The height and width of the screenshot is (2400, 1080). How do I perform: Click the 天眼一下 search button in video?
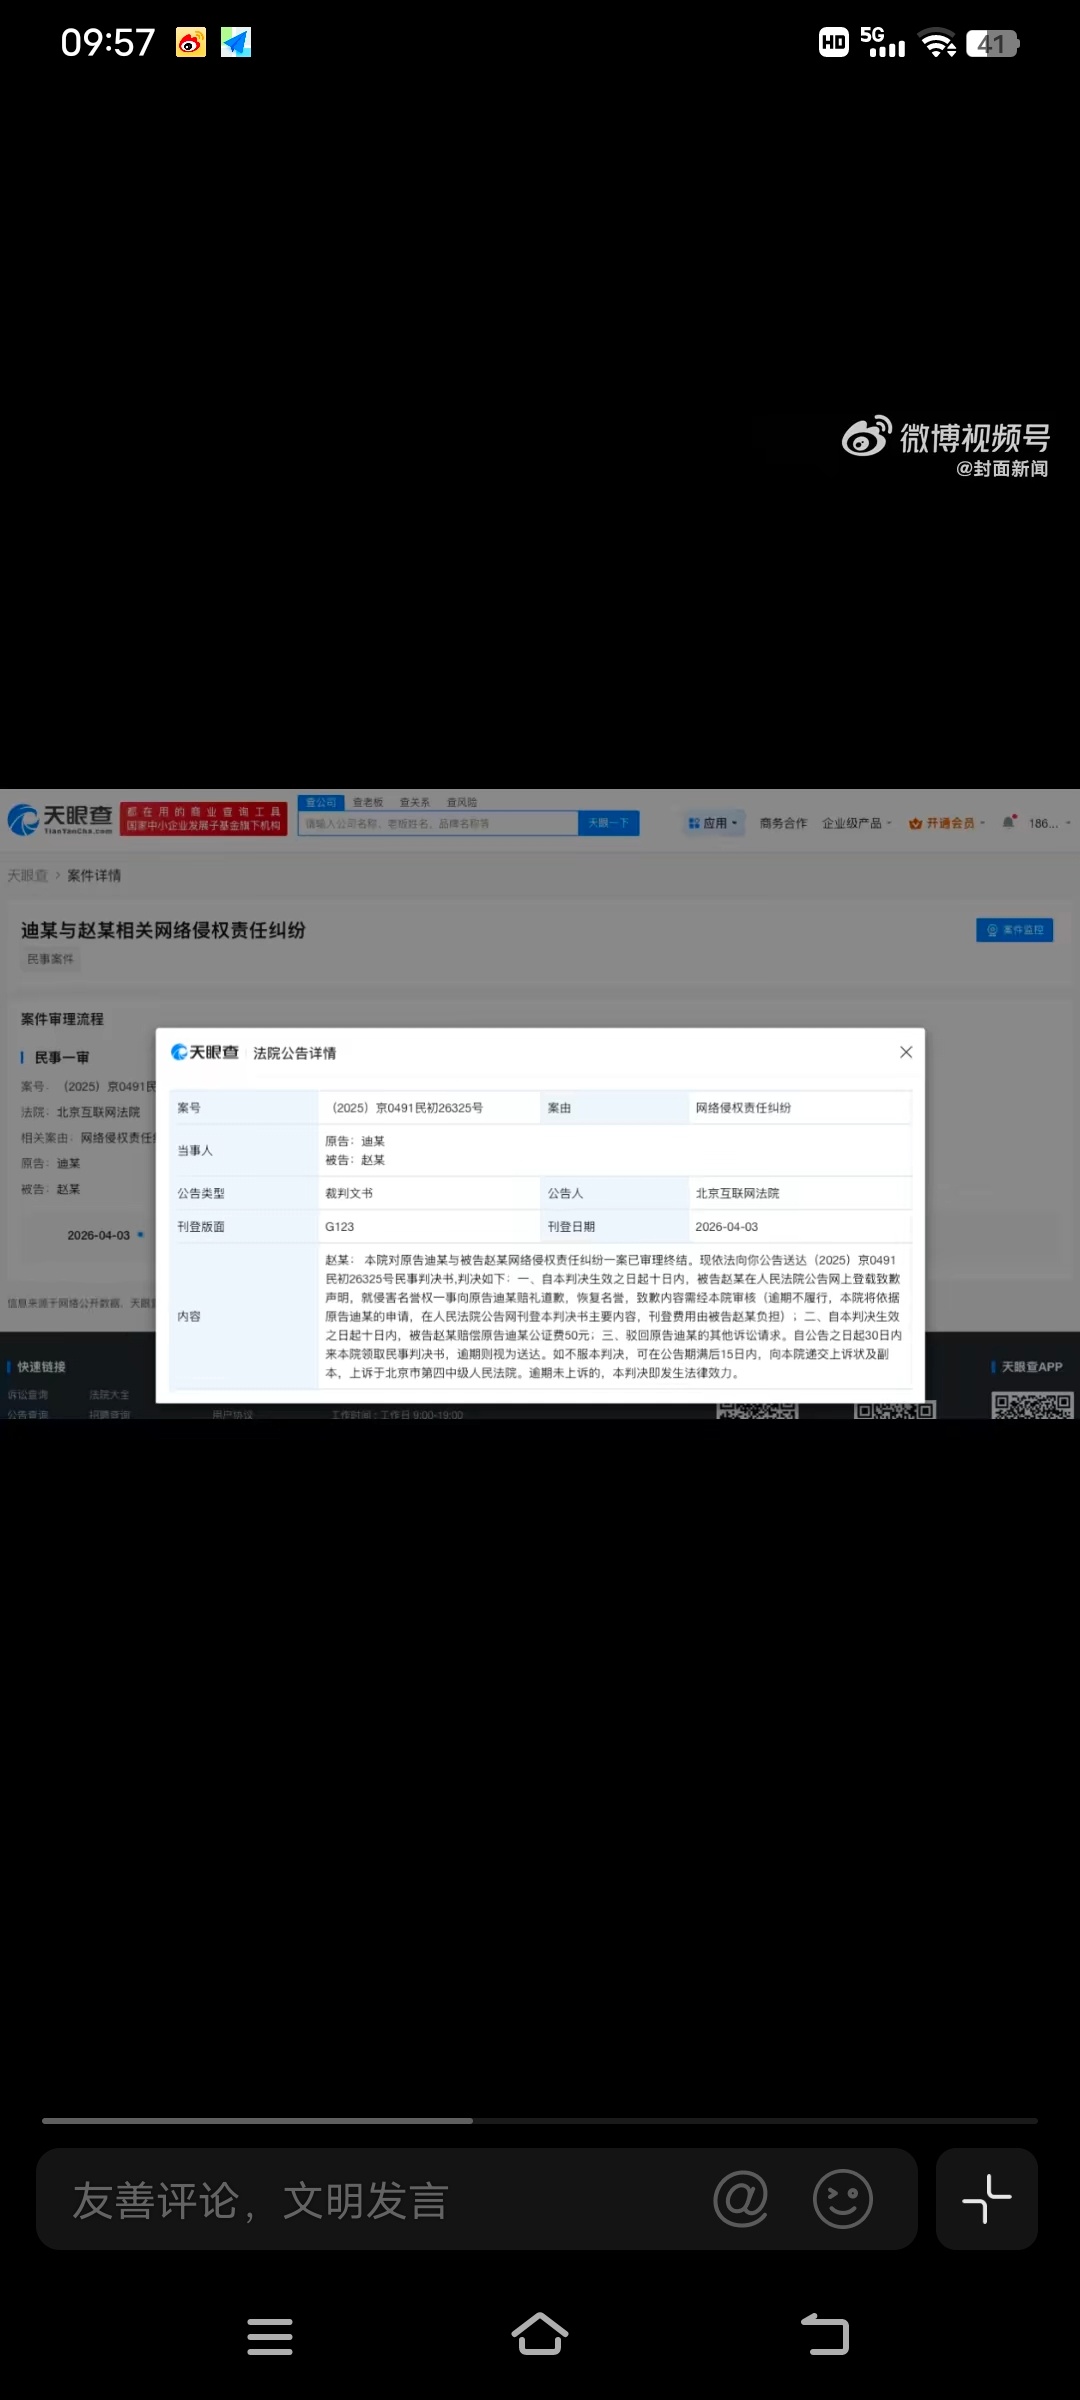tap(608, 823)
